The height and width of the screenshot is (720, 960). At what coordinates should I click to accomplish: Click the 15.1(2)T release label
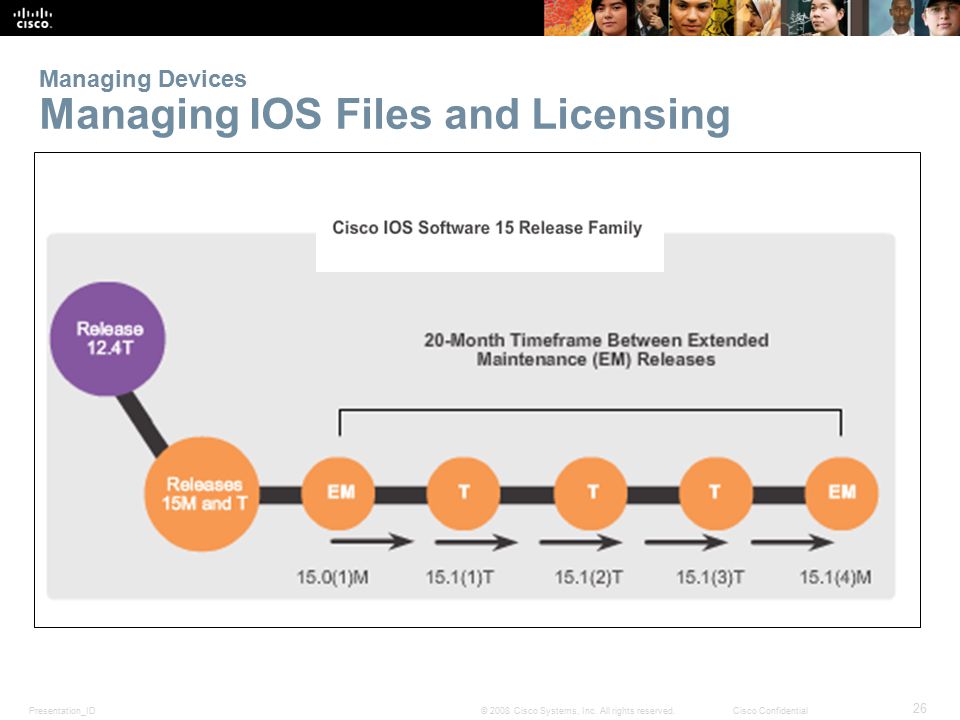click(x=588, y=577)
